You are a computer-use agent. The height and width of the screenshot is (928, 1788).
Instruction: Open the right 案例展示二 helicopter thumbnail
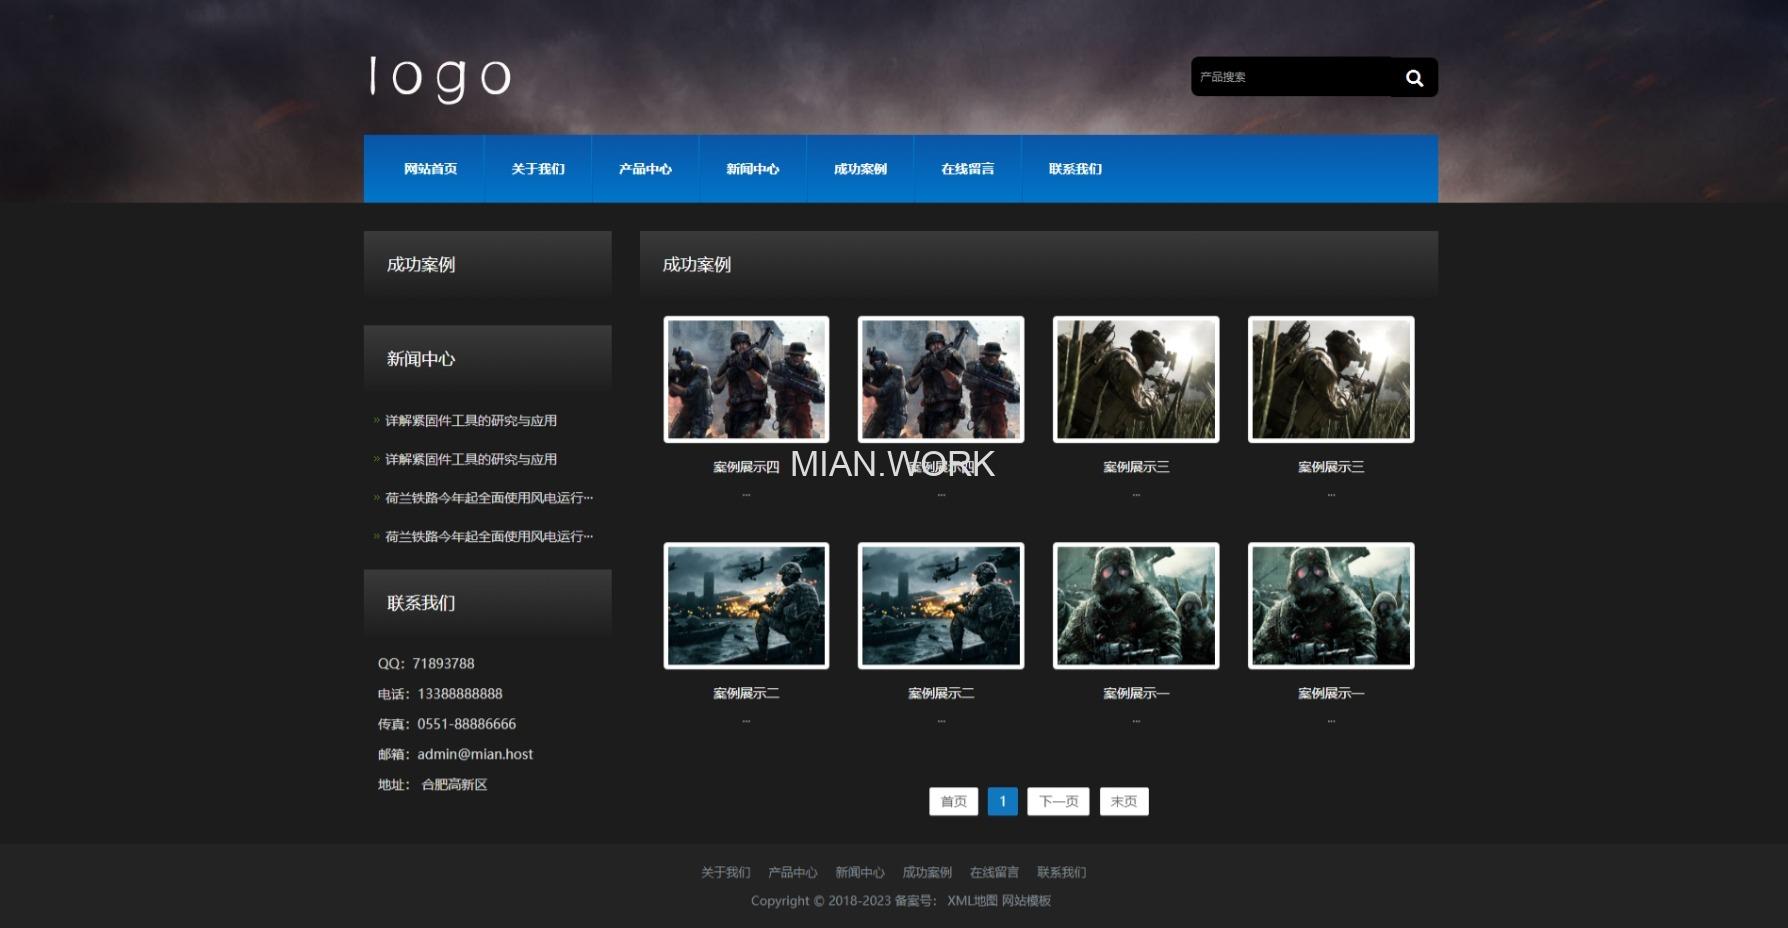(941, 606)
